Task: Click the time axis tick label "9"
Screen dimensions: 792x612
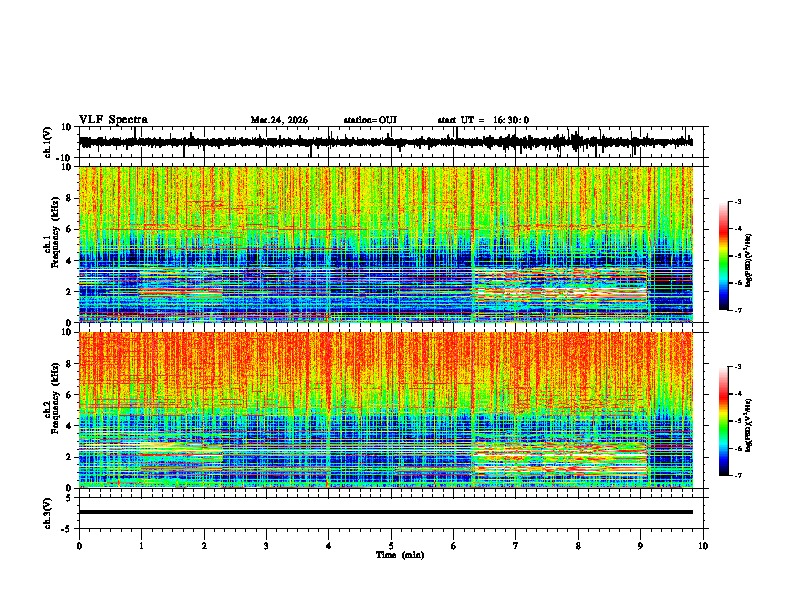Action: [x=640, y=546]
